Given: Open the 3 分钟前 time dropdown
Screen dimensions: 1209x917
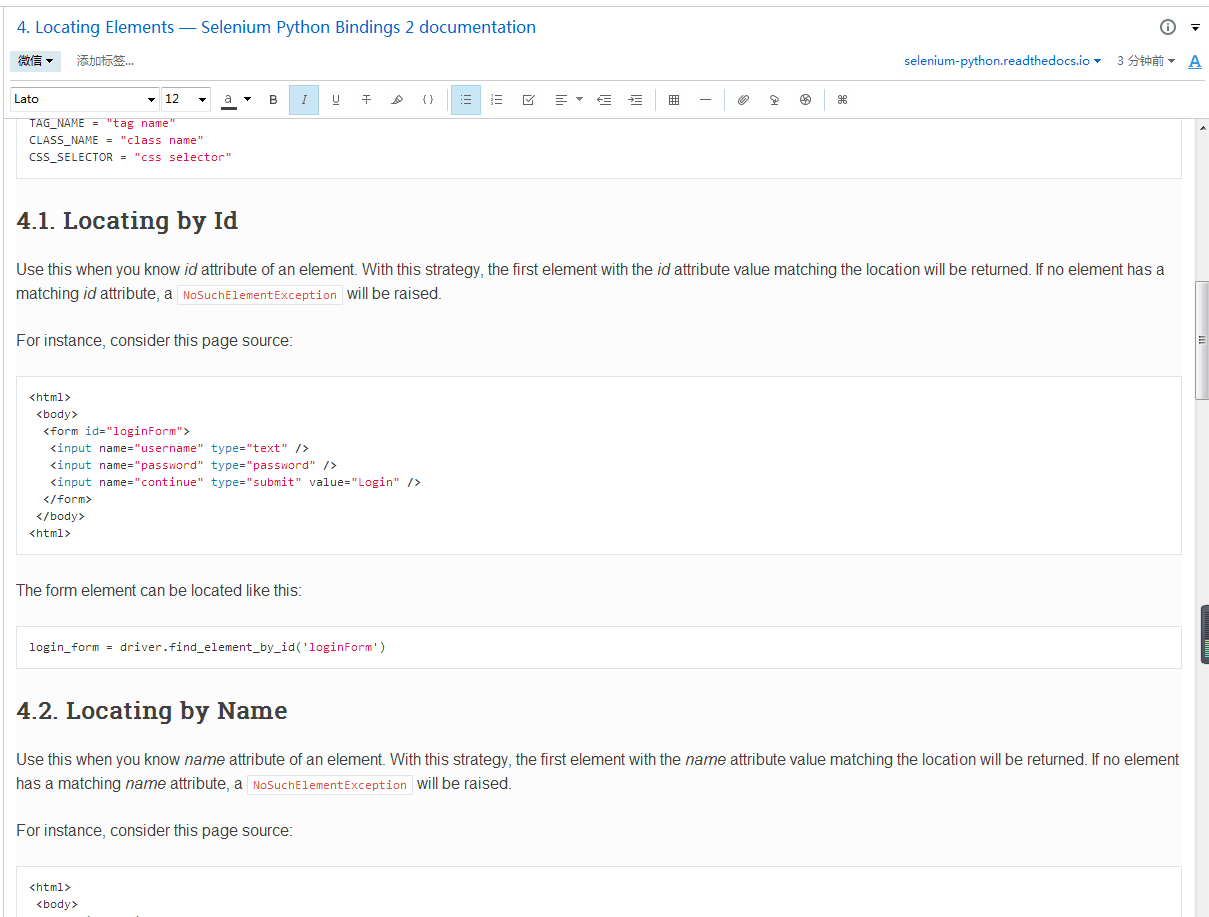Looking at the screenshot, I should click(1146, 61).
